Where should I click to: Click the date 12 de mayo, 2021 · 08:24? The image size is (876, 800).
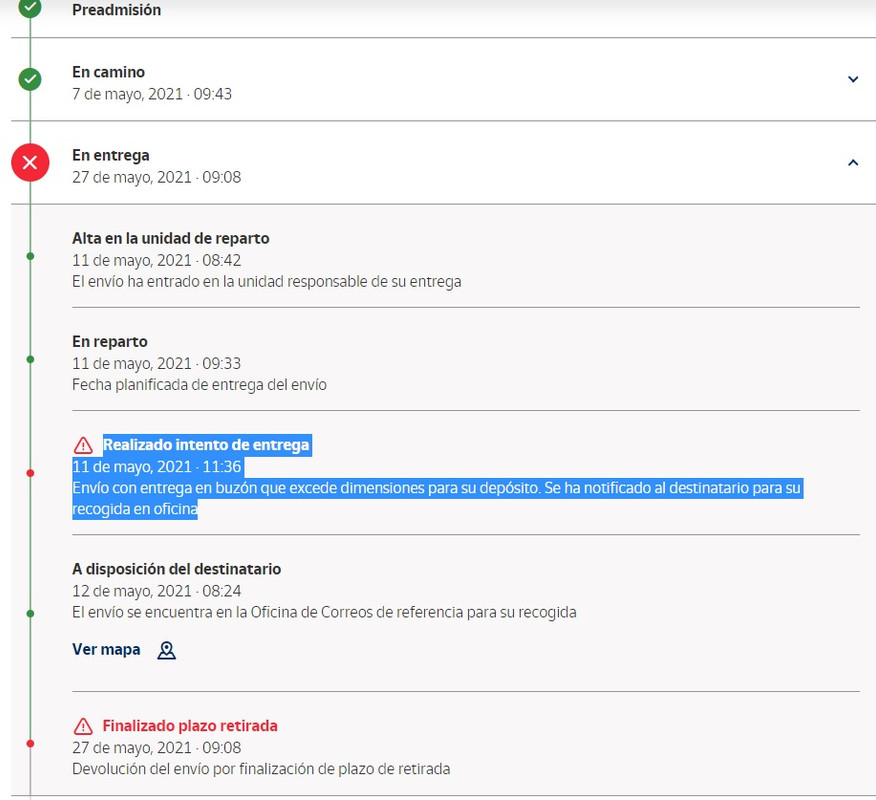[x=156, y=591]
